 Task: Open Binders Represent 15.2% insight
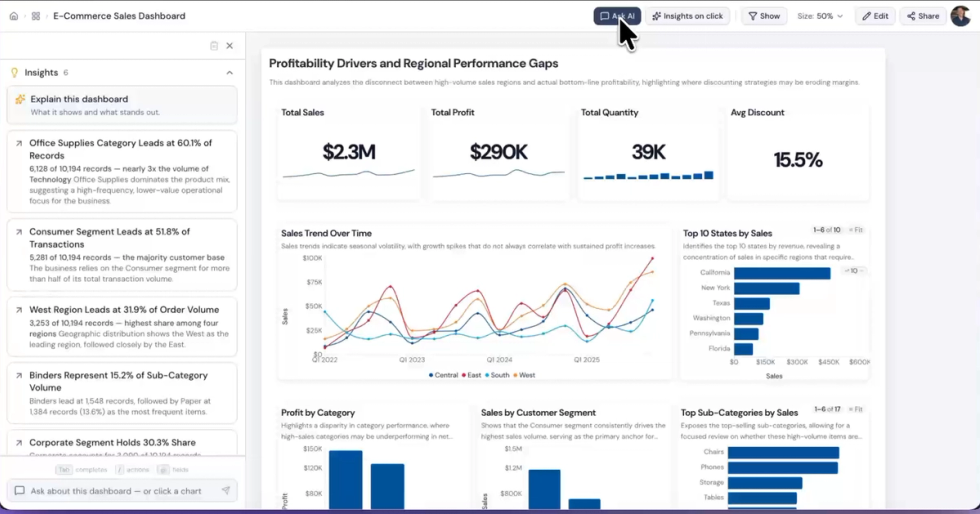pos(122,393)
